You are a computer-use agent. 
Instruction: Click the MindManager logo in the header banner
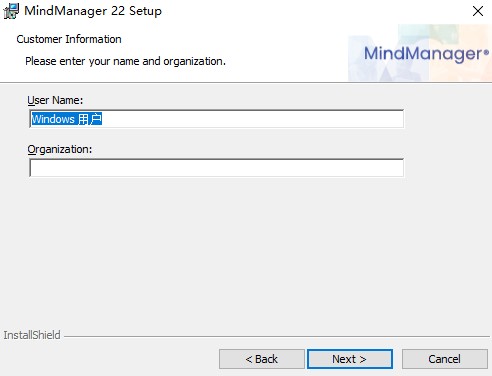pos(426,54)
